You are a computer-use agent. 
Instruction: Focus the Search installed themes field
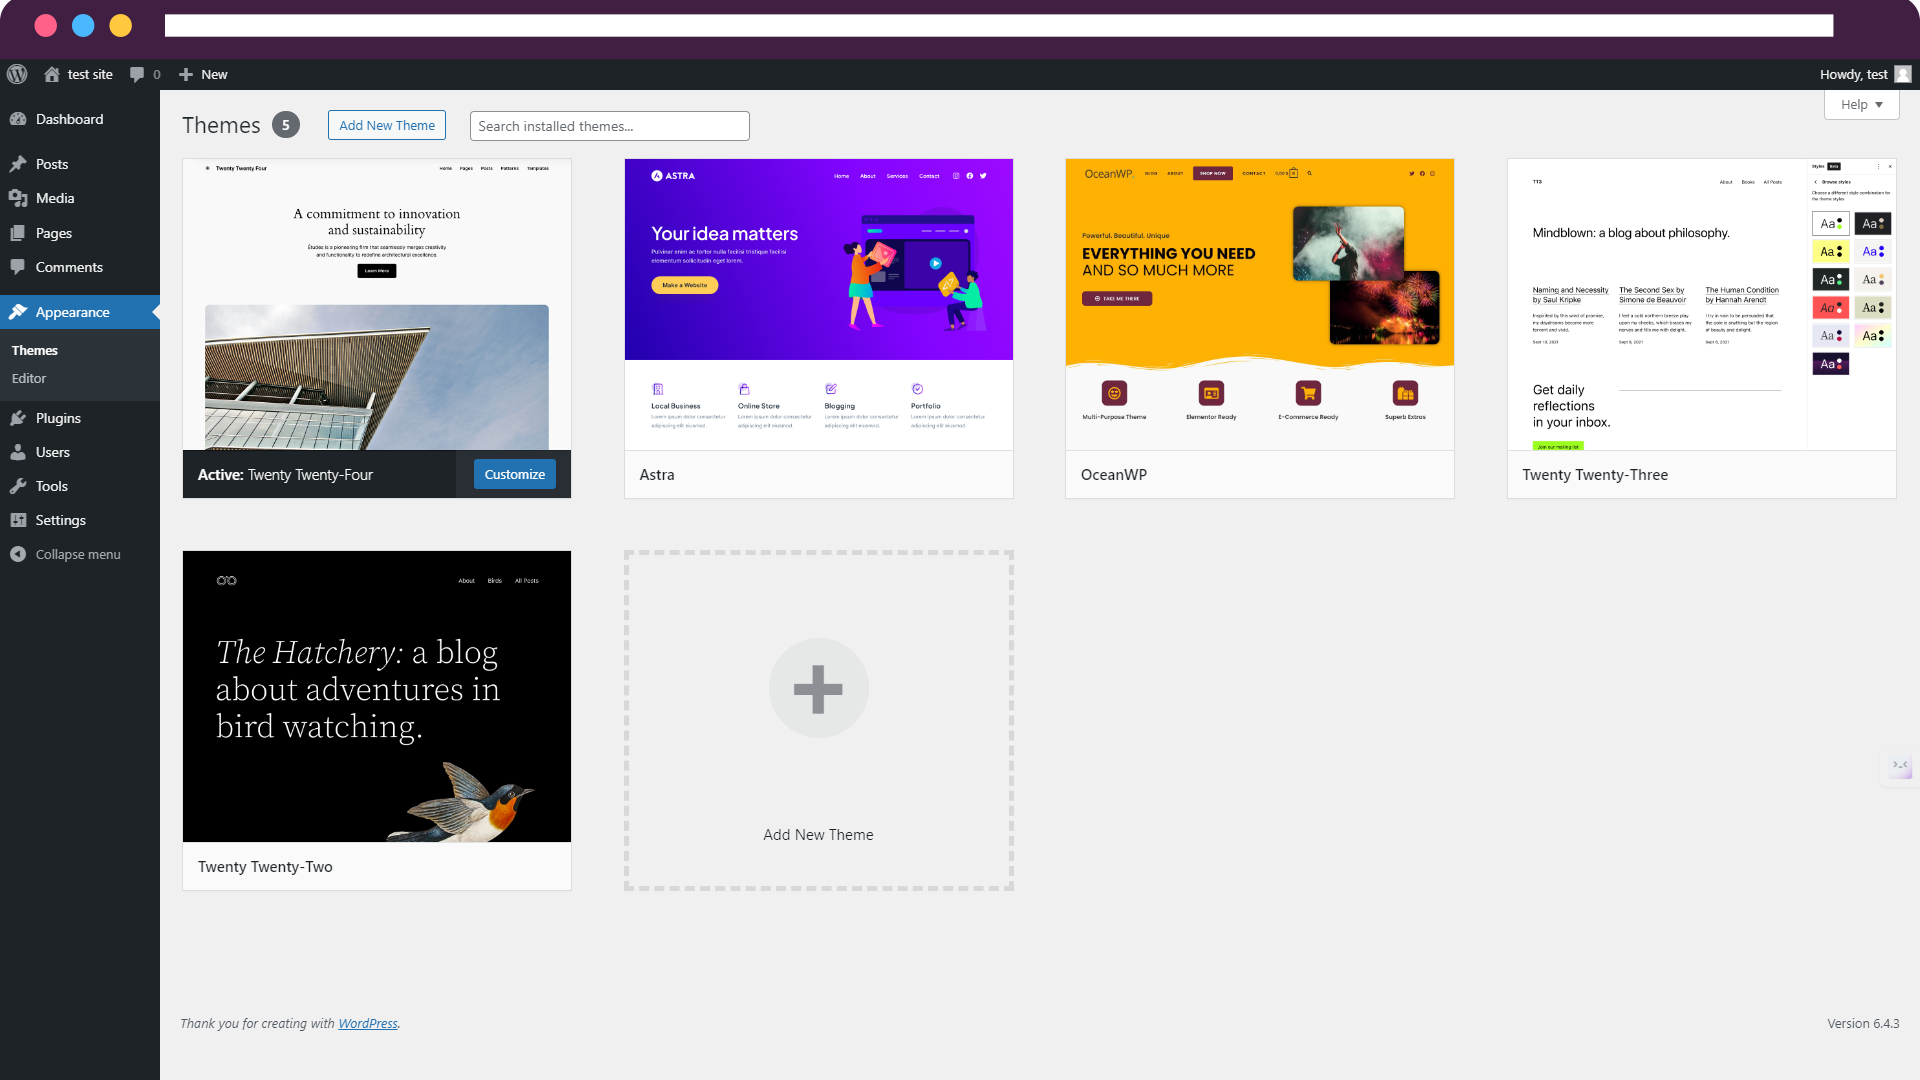[609, 126]
